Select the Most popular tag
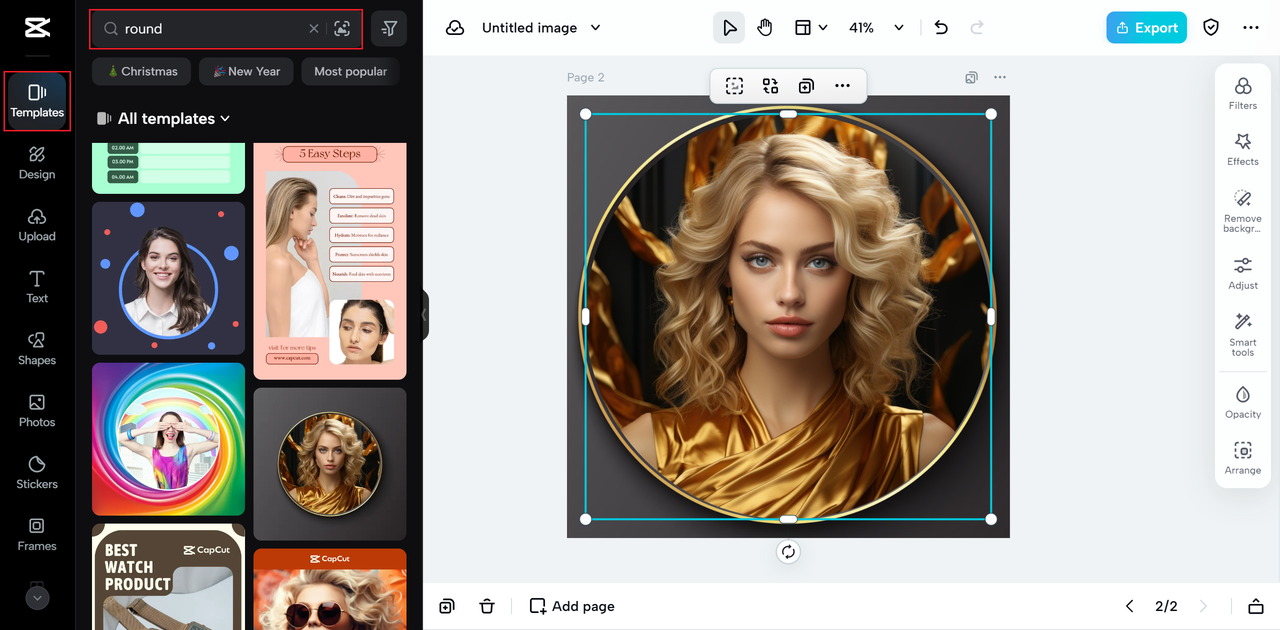 [350, 71]
